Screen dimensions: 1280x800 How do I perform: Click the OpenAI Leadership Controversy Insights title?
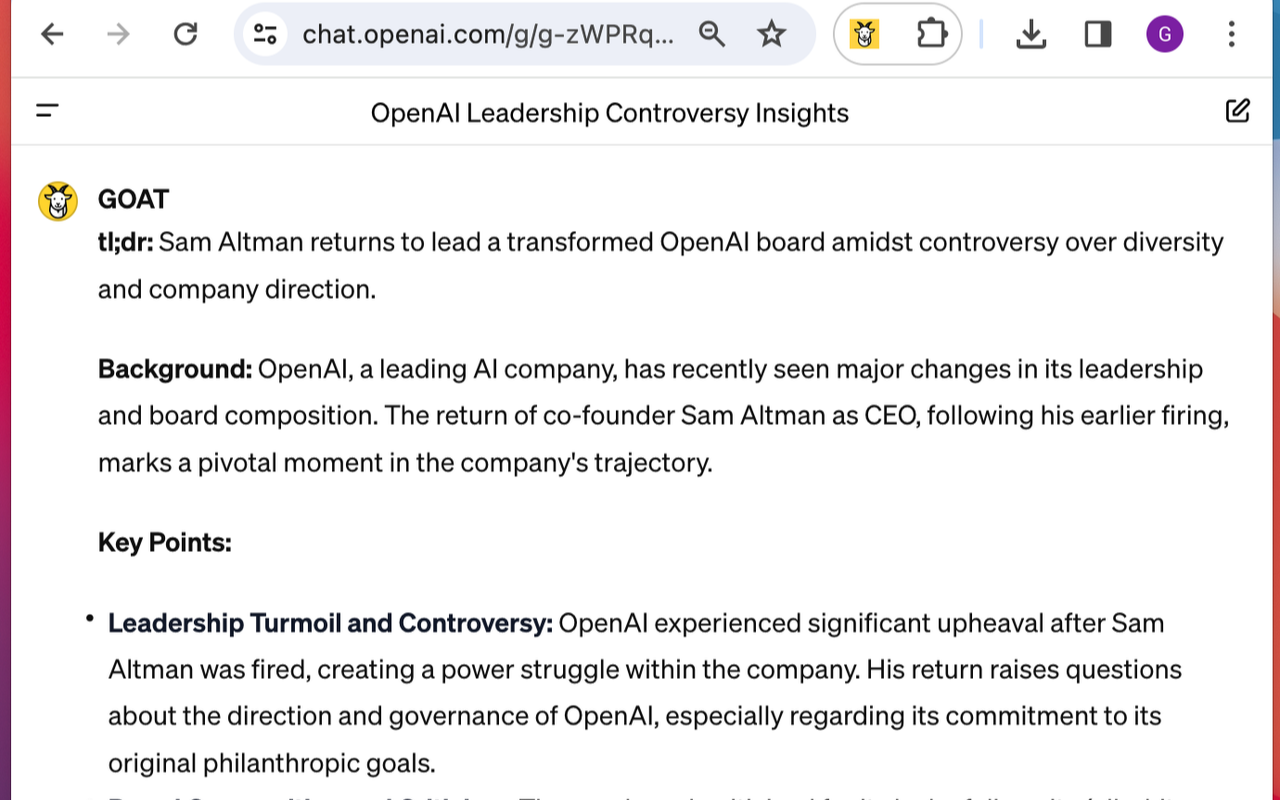coord(609,113)
